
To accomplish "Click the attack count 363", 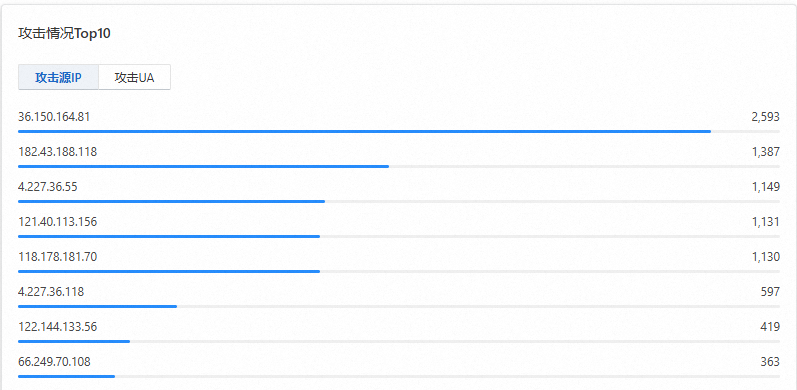I will click(x=770, y=362).
